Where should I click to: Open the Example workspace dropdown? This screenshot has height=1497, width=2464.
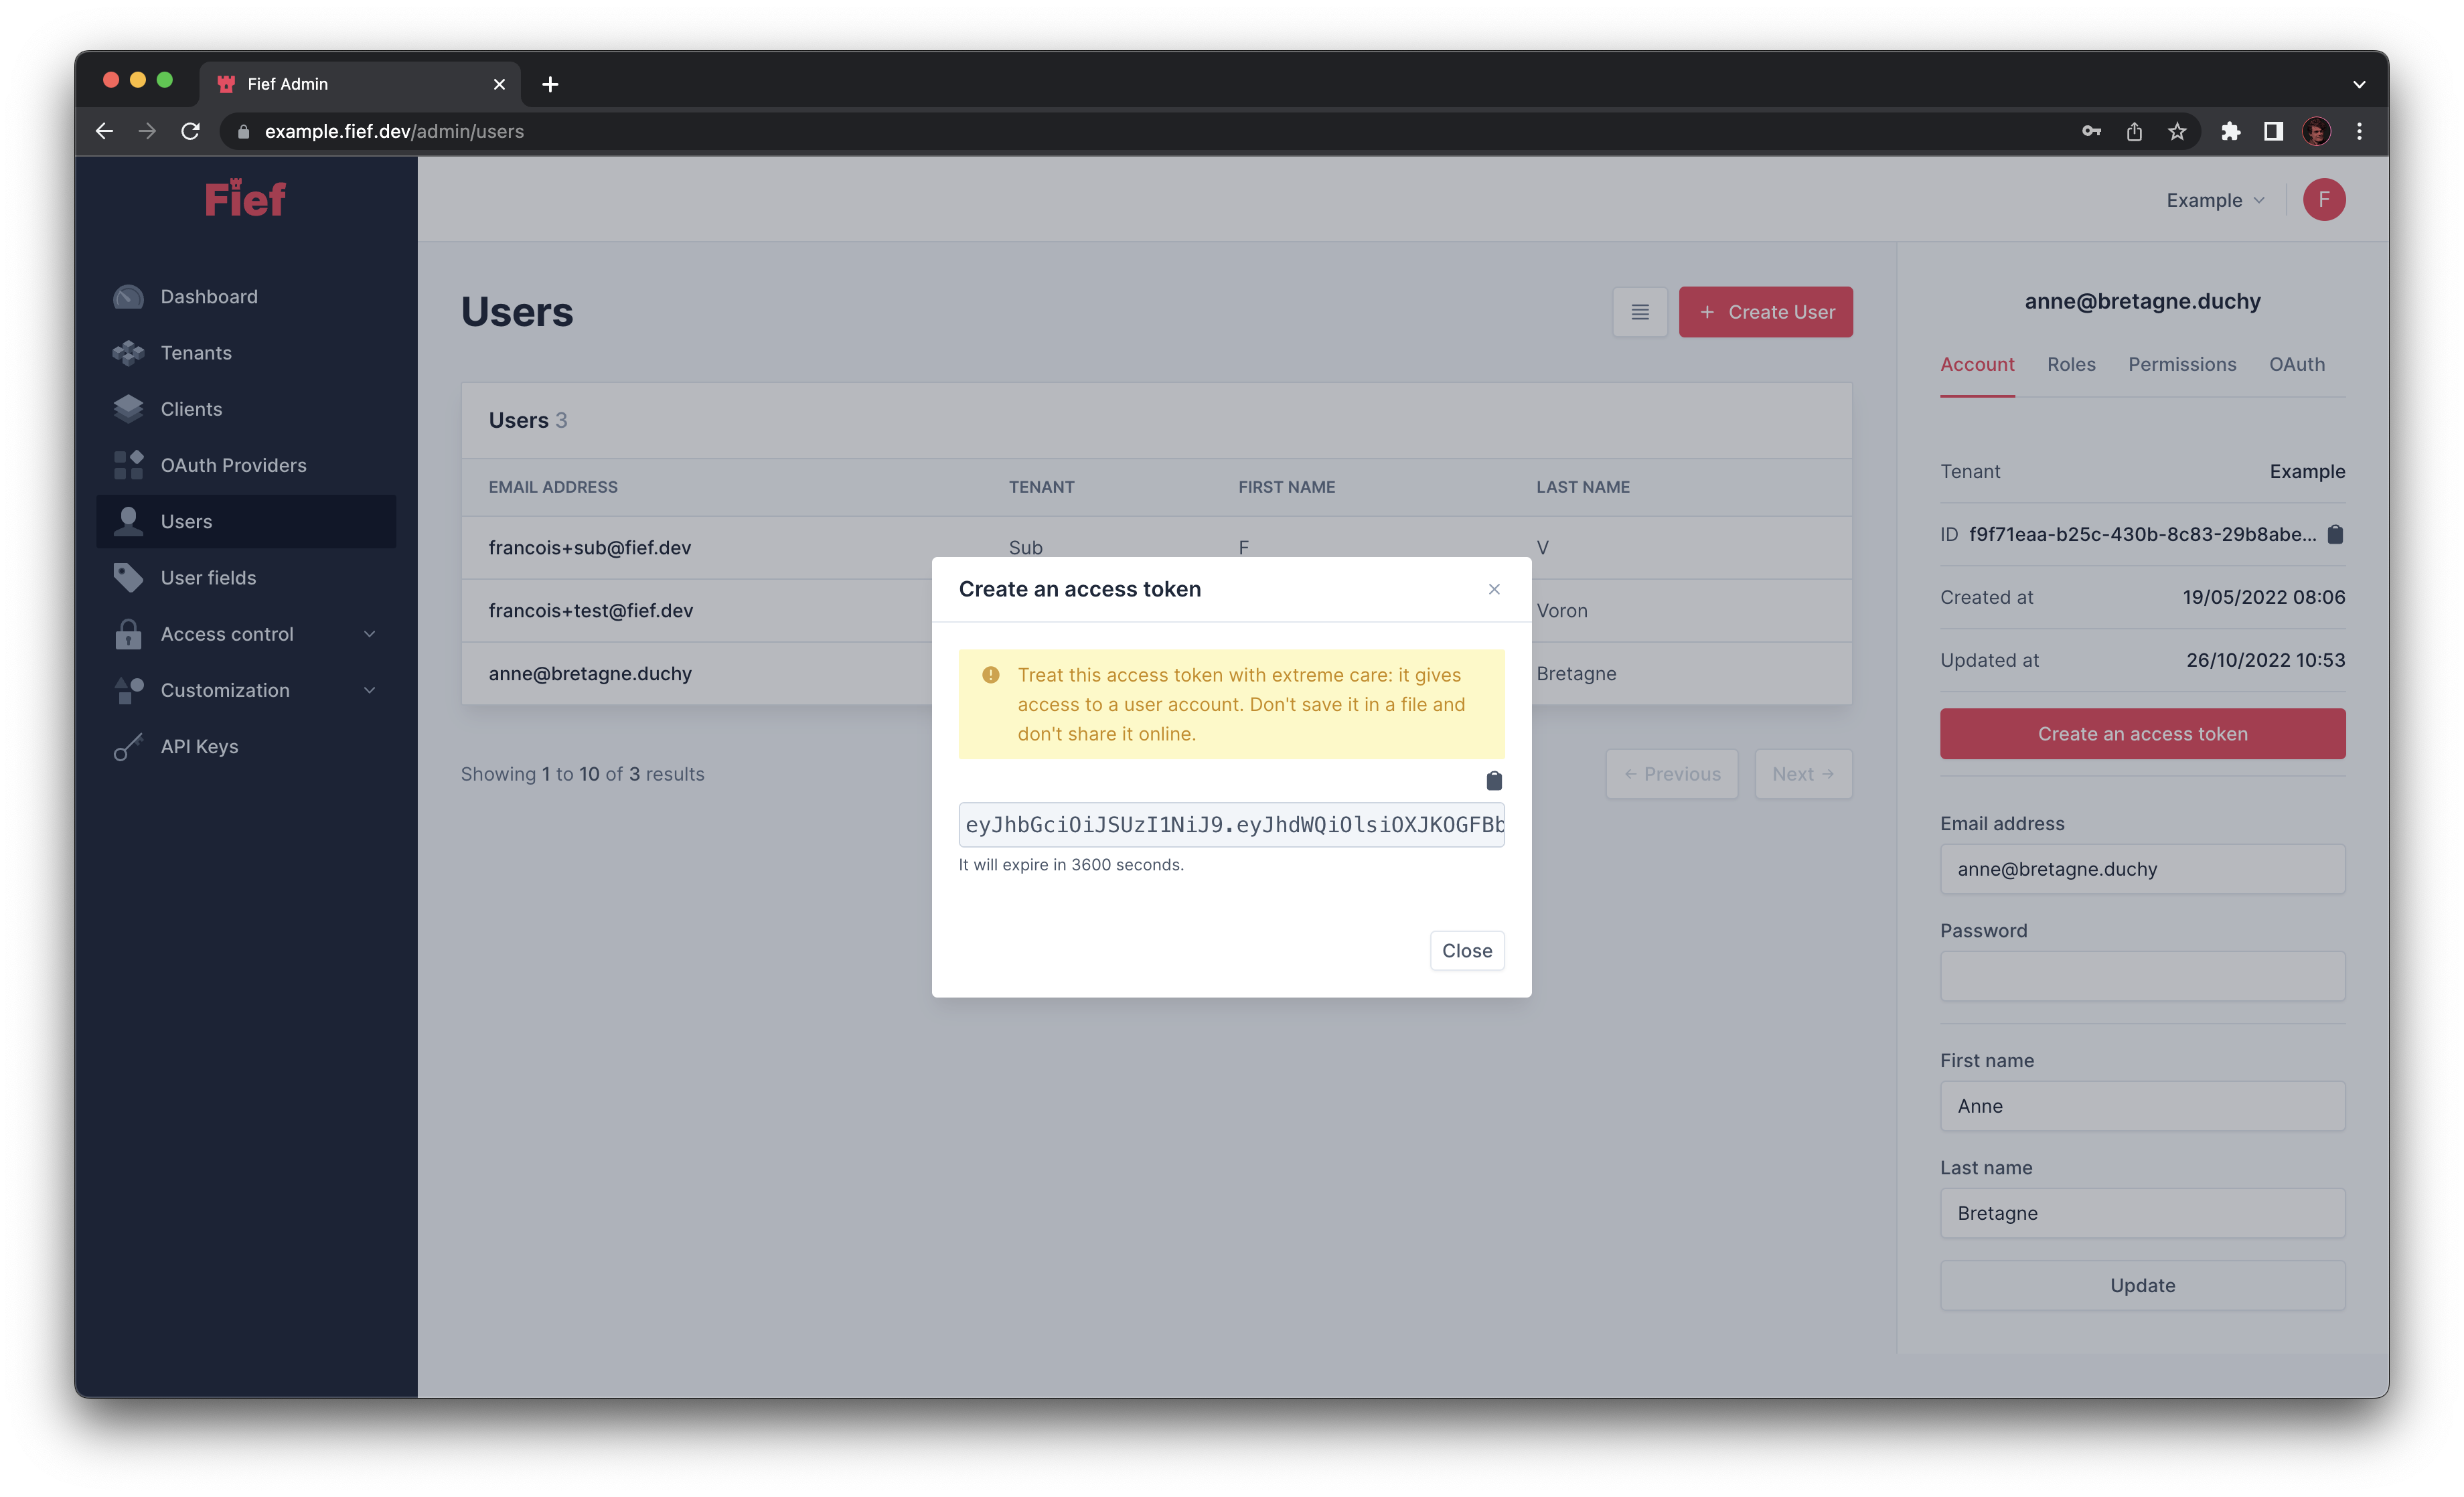[2213, 199]
